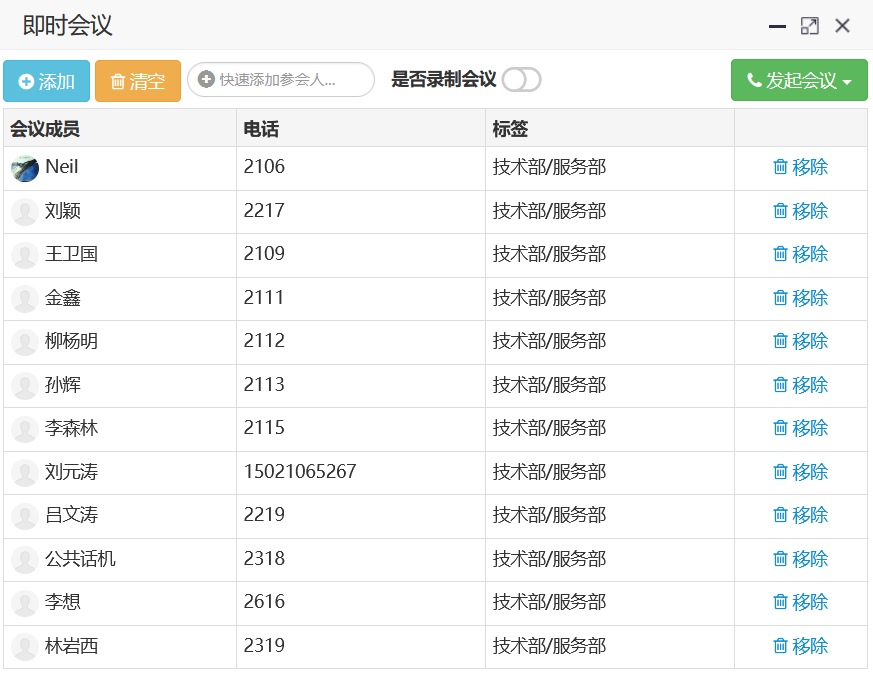Remove 林岩西 from the meeting
873x697 pixels.
pos(801,646)
